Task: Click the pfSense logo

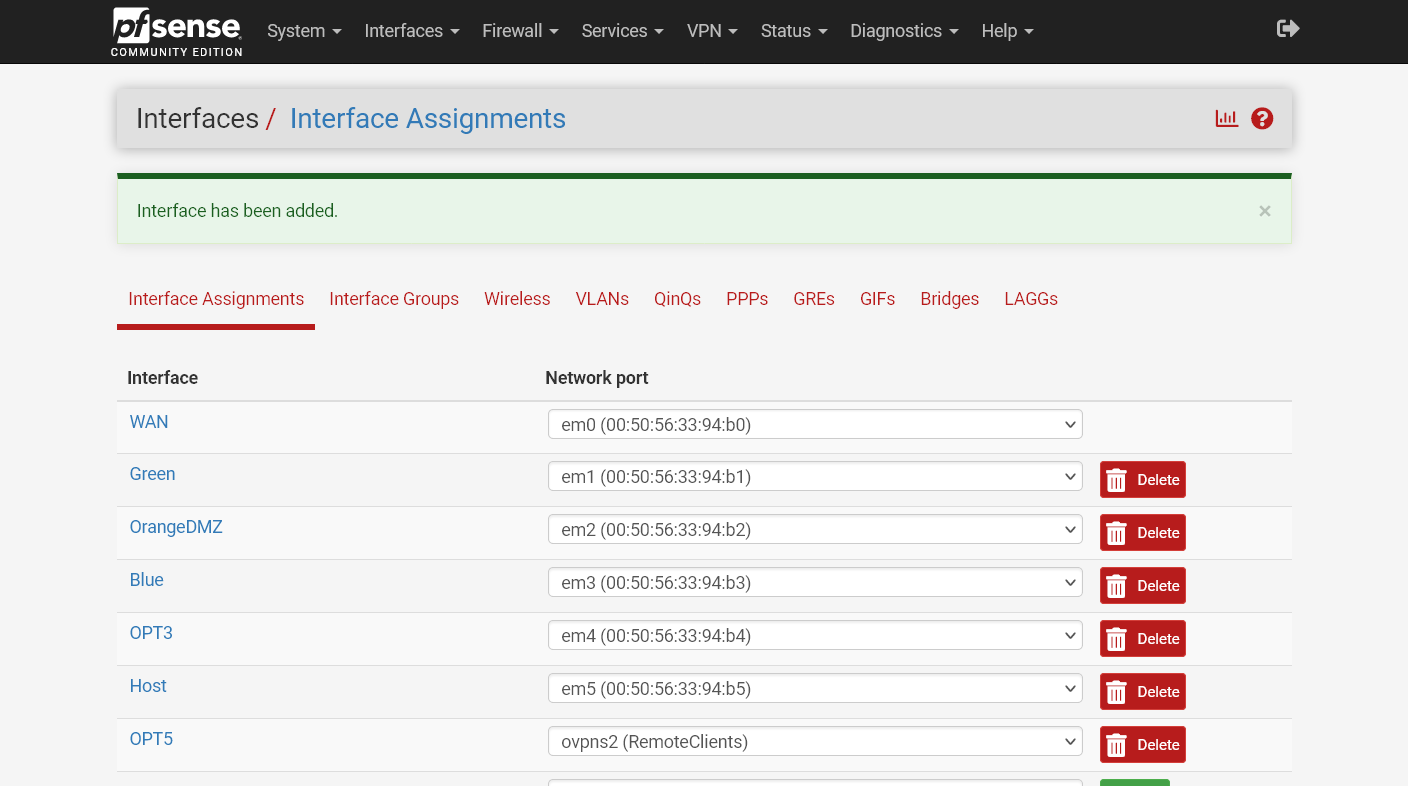Action: pyautogui.click(x=176, y=31)
